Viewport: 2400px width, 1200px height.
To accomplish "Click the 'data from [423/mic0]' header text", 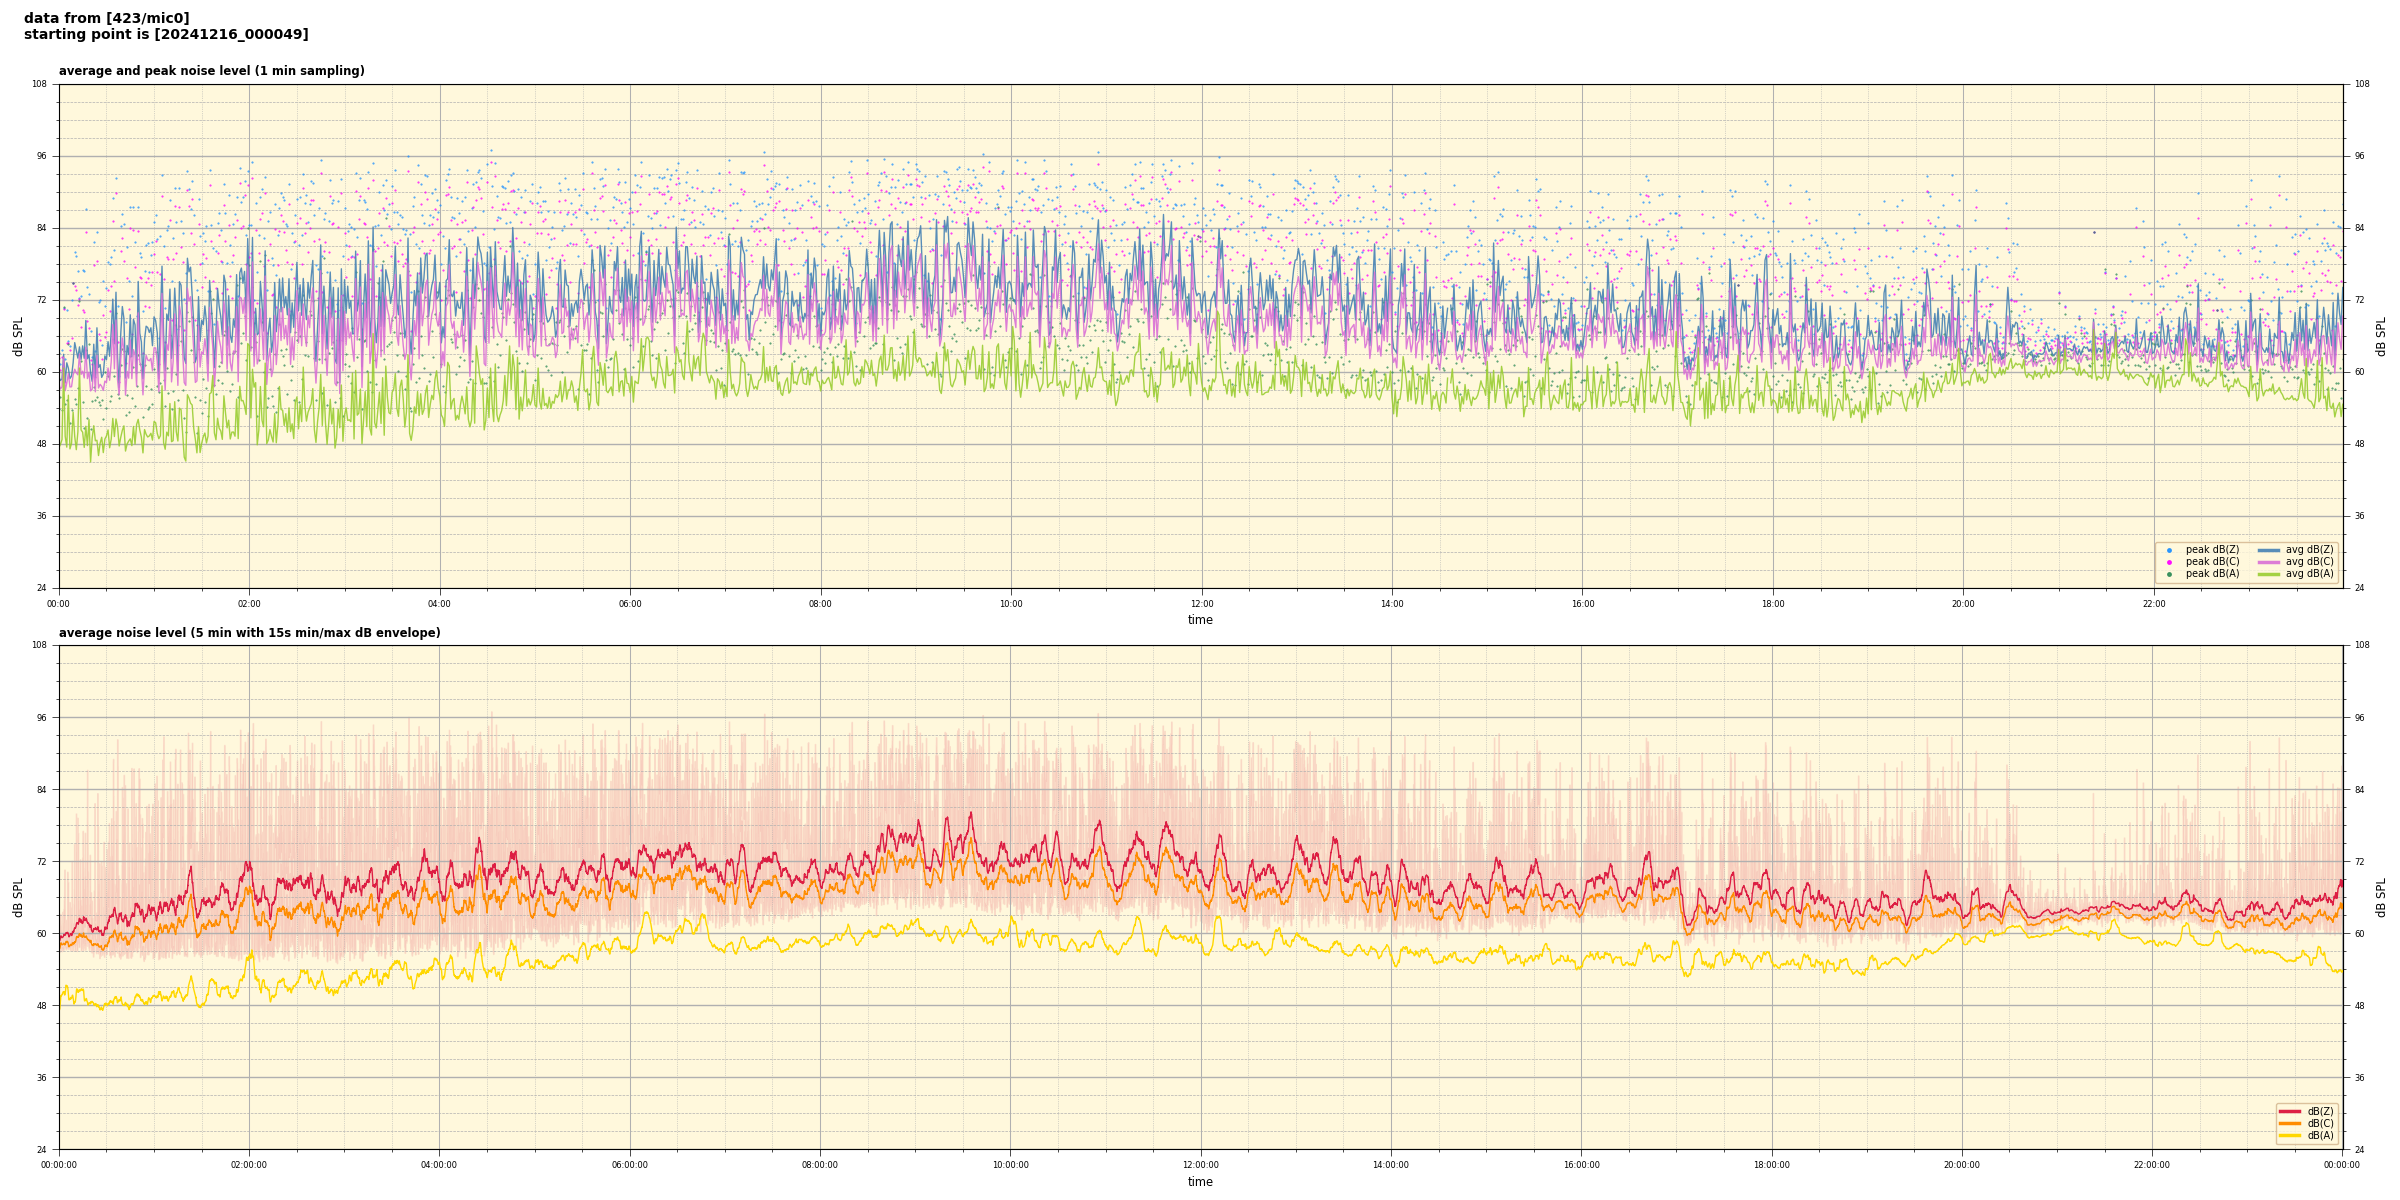I will click(x=106, y=18).
